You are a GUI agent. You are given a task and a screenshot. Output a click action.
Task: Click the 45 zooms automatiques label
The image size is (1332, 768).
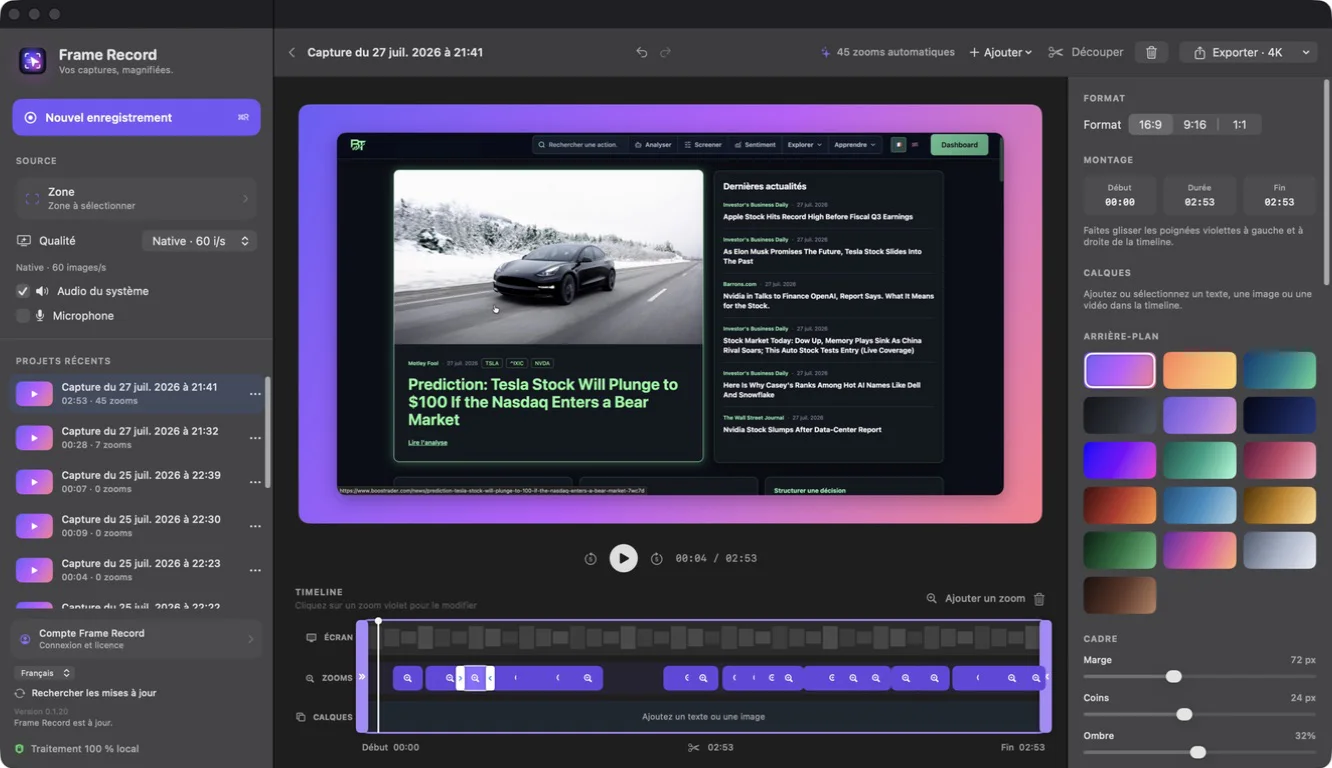tap(895, 52)
